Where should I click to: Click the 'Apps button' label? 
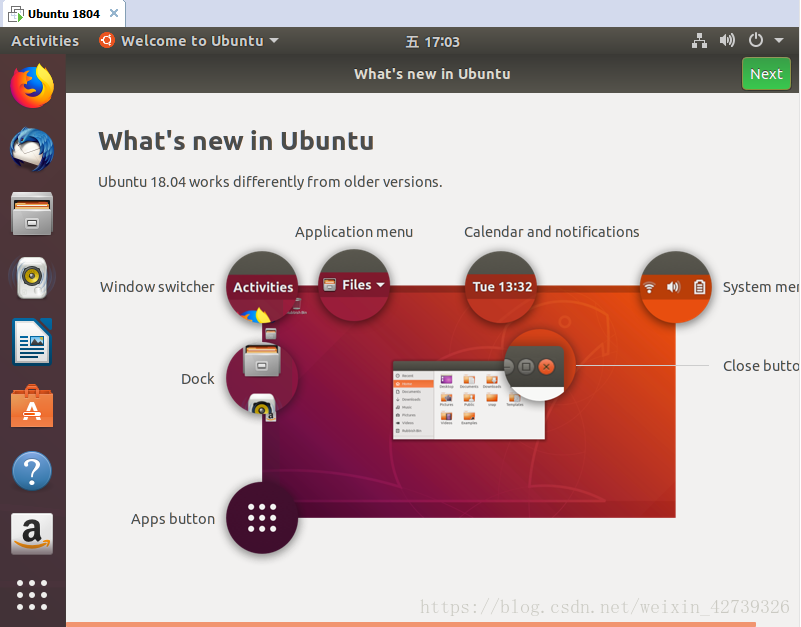pyautogui.click(x=173, y=519)
